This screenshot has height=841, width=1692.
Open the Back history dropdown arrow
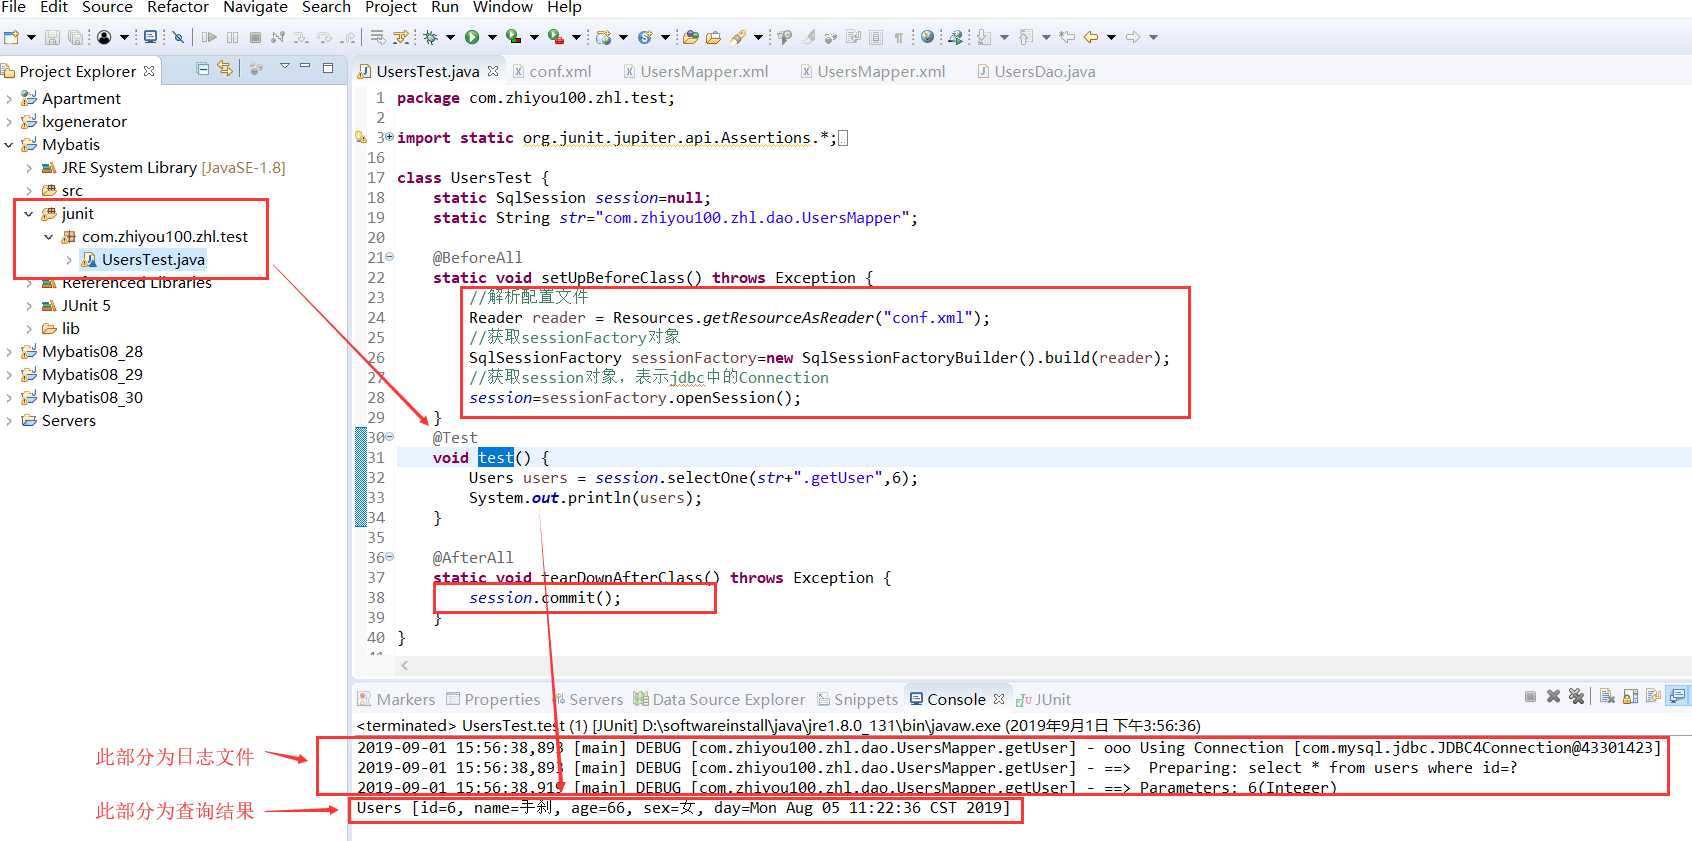(1111, 37)
